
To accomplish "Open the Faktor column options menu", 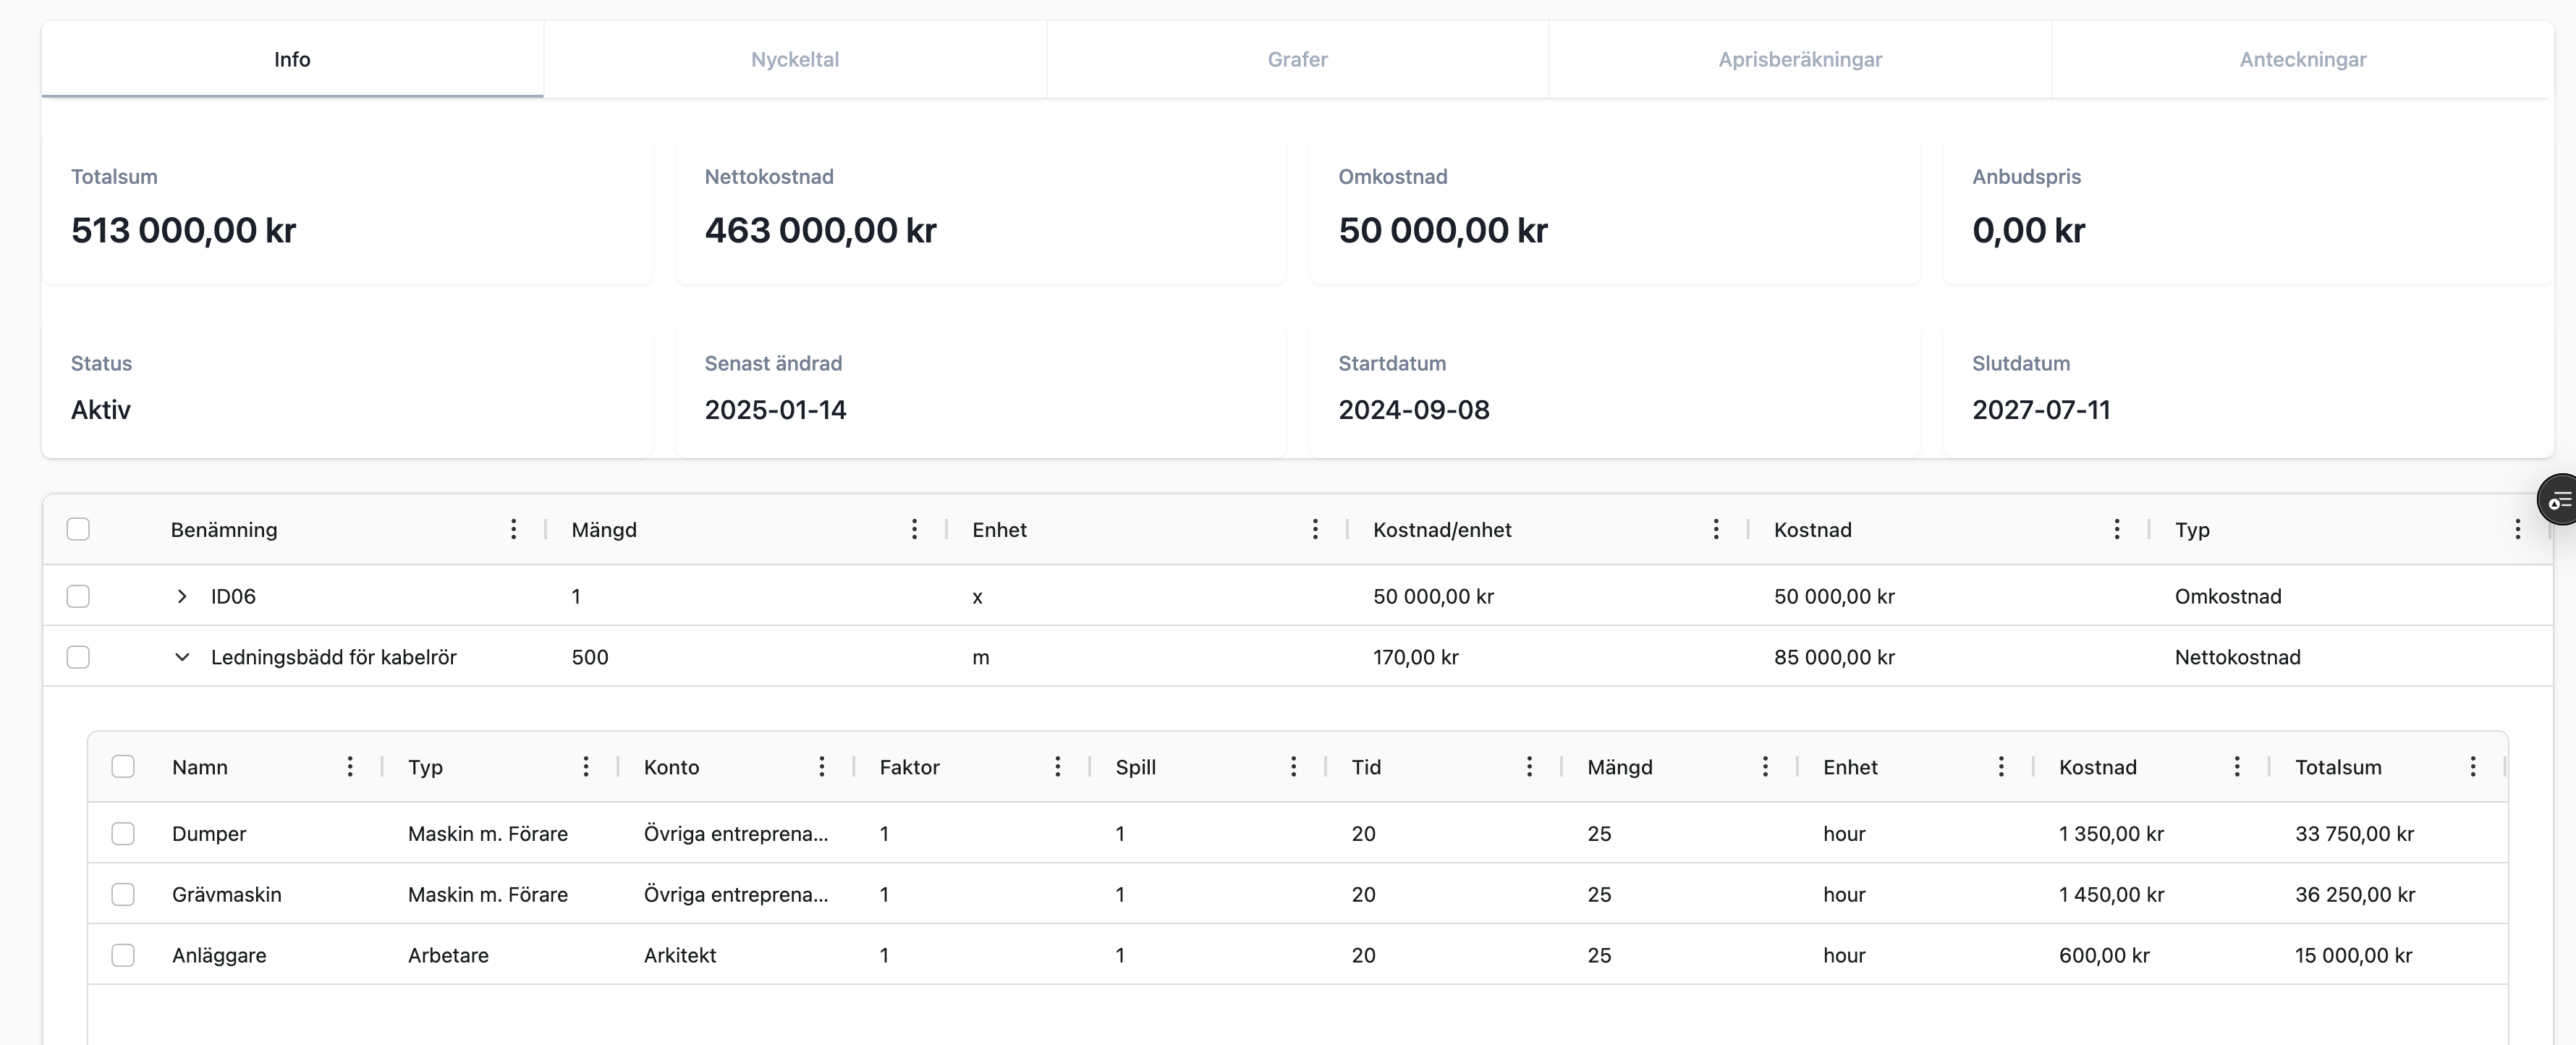I will (x=1057, y=766).
